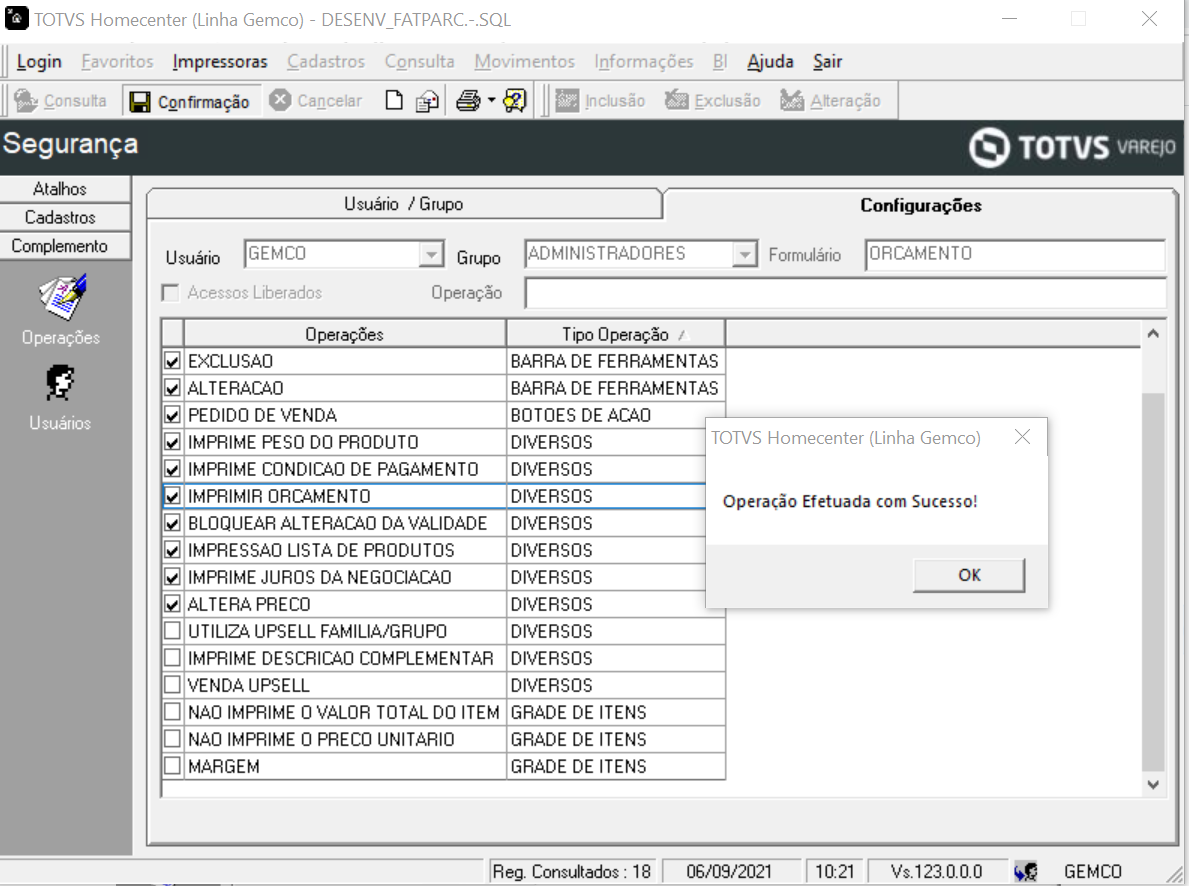This screenshot has width=1189, height=886.
Task: Open the printer options dropdown arrow
Action: click(x=491, y=100)
